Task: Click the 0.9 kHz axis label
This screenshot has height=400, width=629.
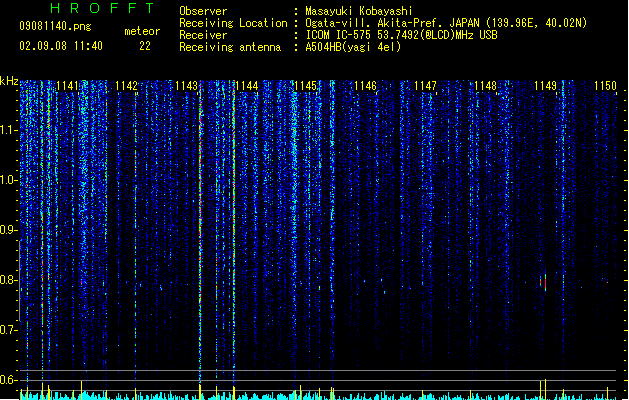Action: coord(8,230)
